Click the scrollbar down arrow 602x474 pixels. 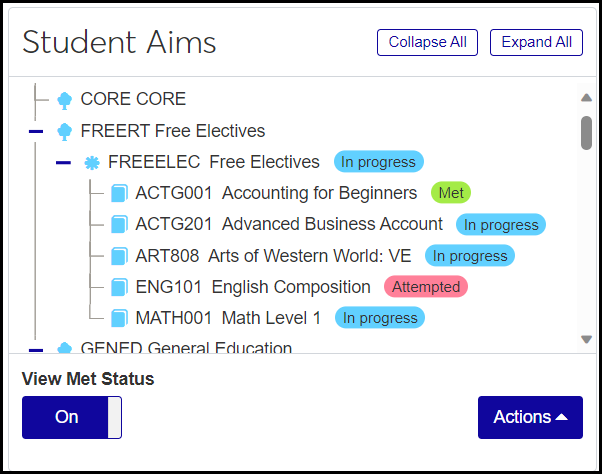tap(587, 340)
